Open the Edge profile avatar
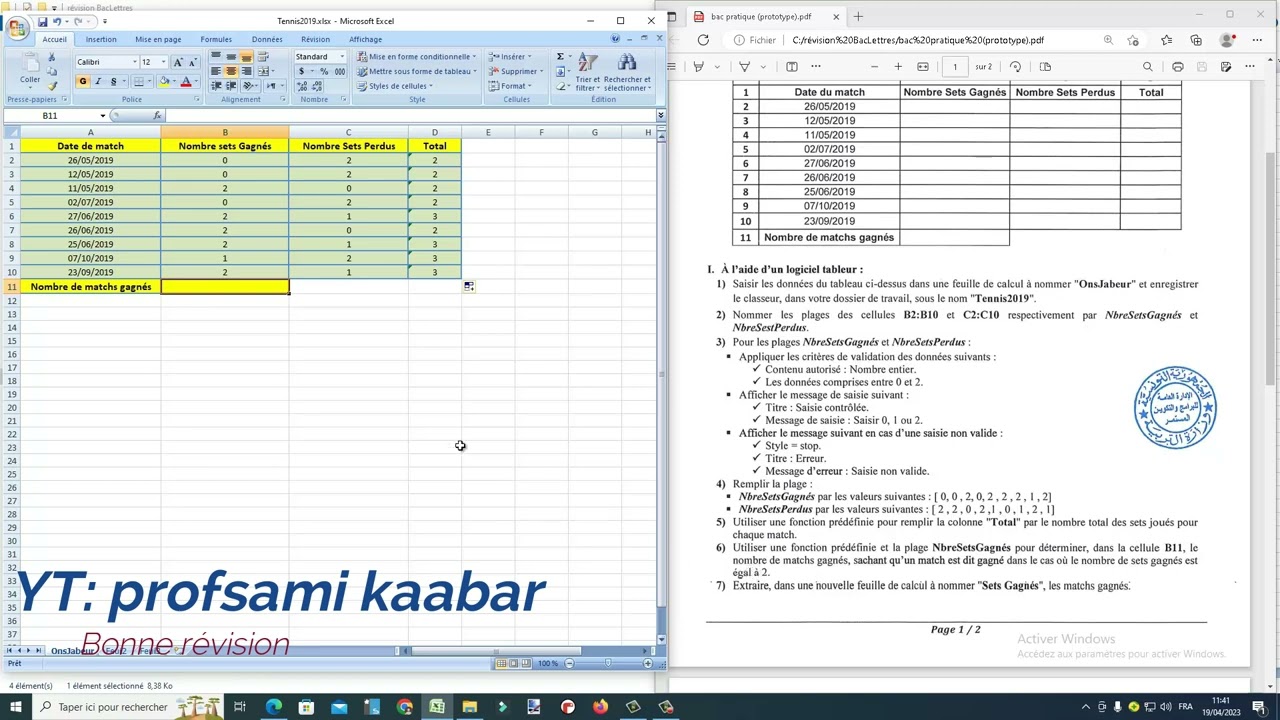1280x720 pixels. coord(1227,41)
